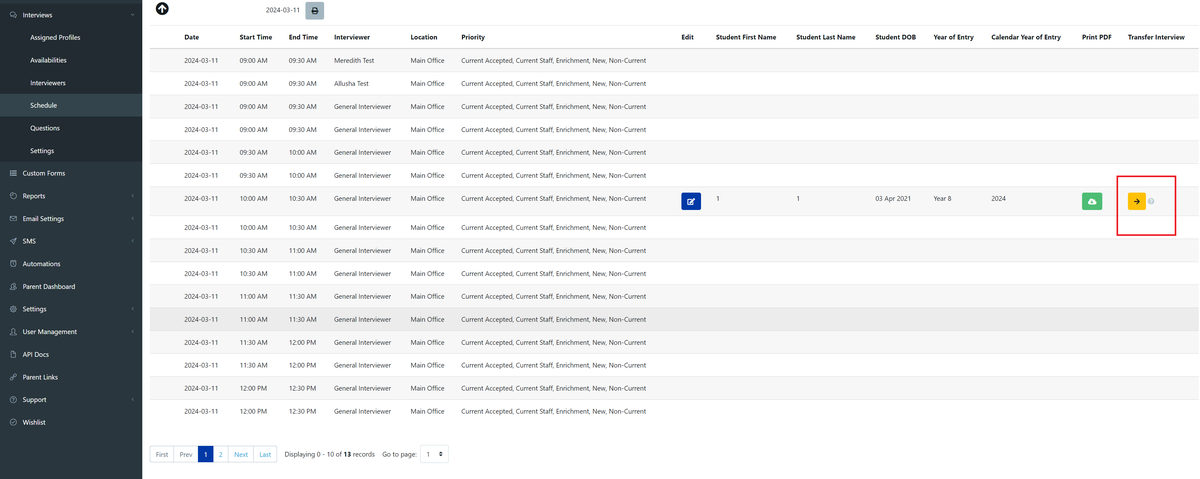The width and height of the screenshot is (1200, 479).
Task: Open Assigned Profiles in sidebar
Action: [x=55, y=38]
